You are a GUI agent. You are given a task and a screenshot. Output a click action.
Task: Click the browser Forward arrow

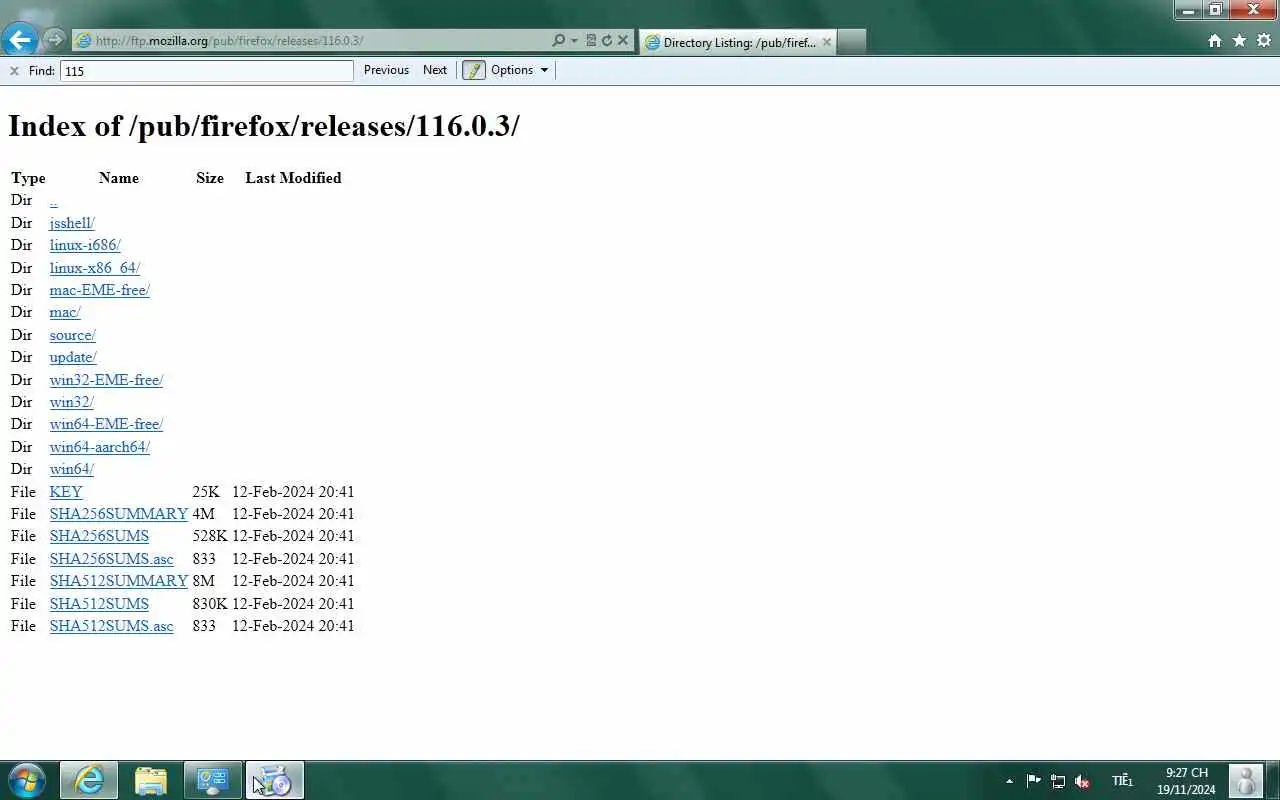coord(54,40)
